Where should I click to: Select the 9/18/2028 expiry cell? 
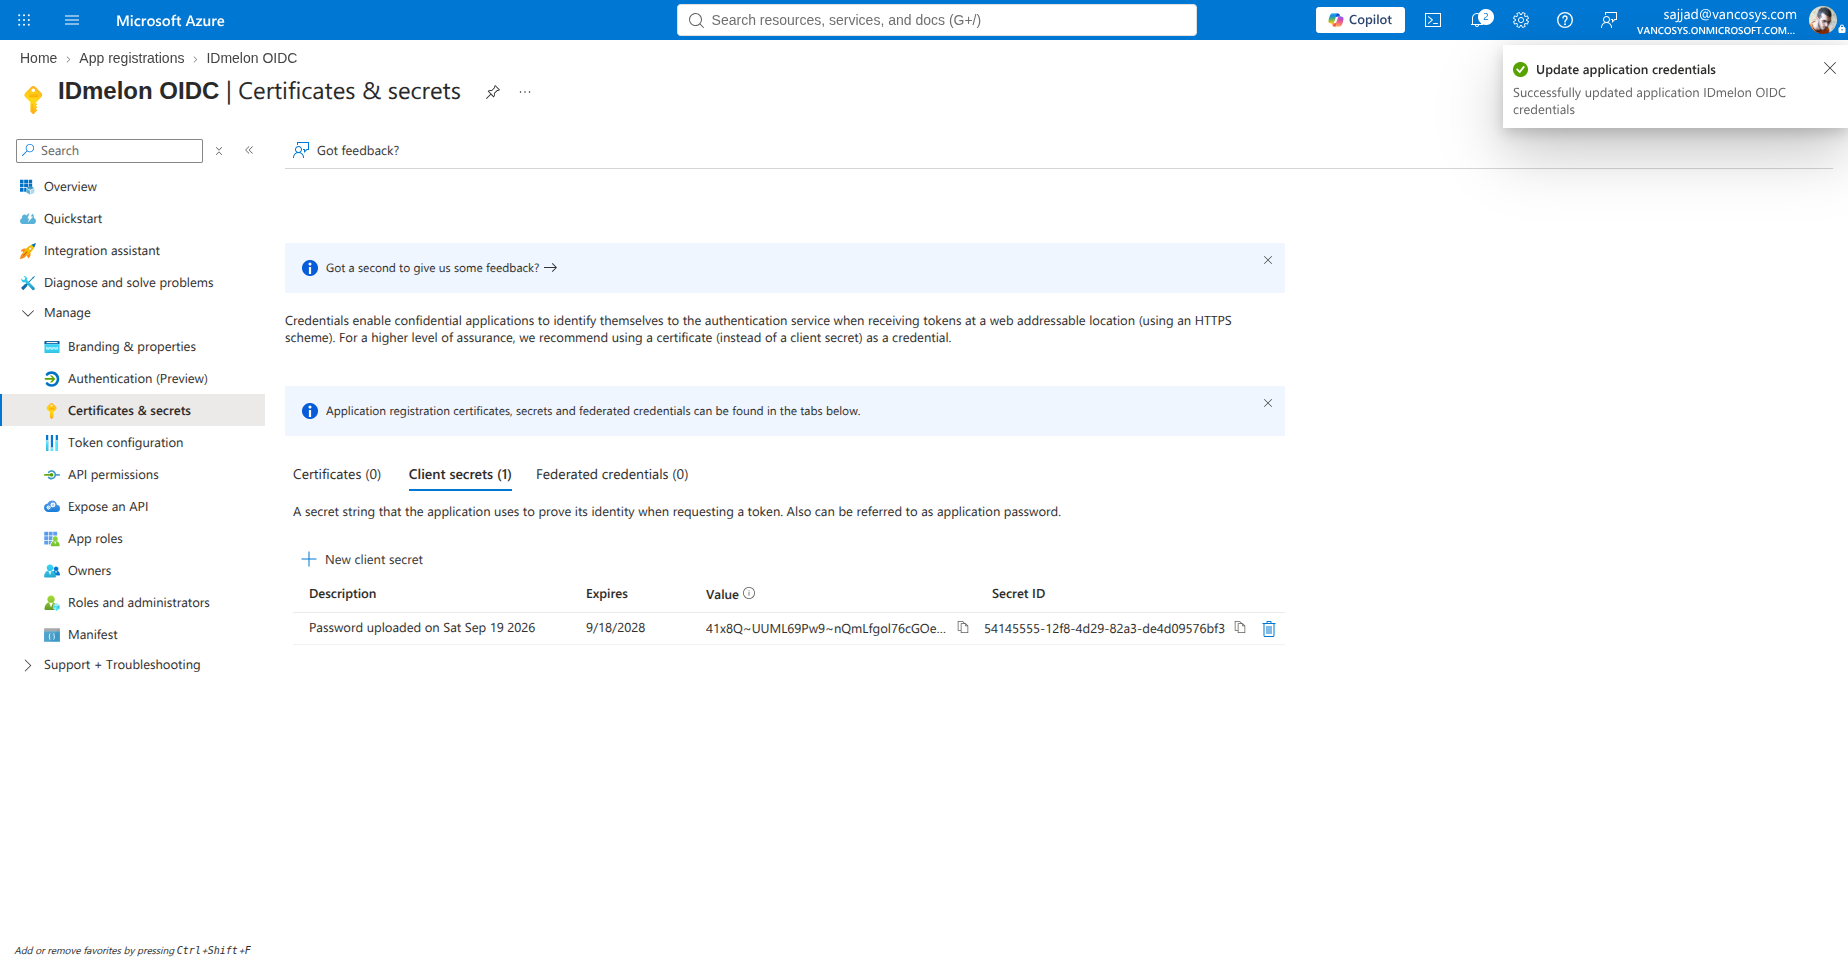615,628
